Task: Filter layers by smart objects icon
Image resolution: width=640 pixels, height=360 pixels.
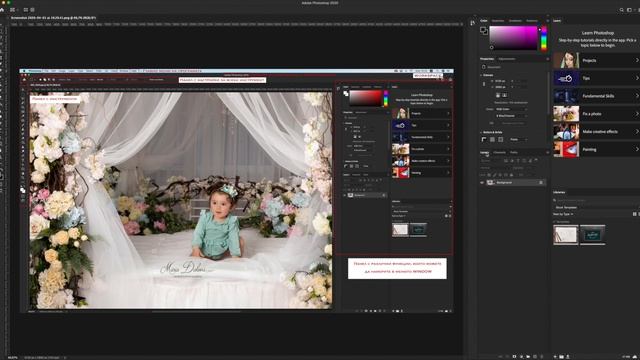Action: [x=530, y=161]
